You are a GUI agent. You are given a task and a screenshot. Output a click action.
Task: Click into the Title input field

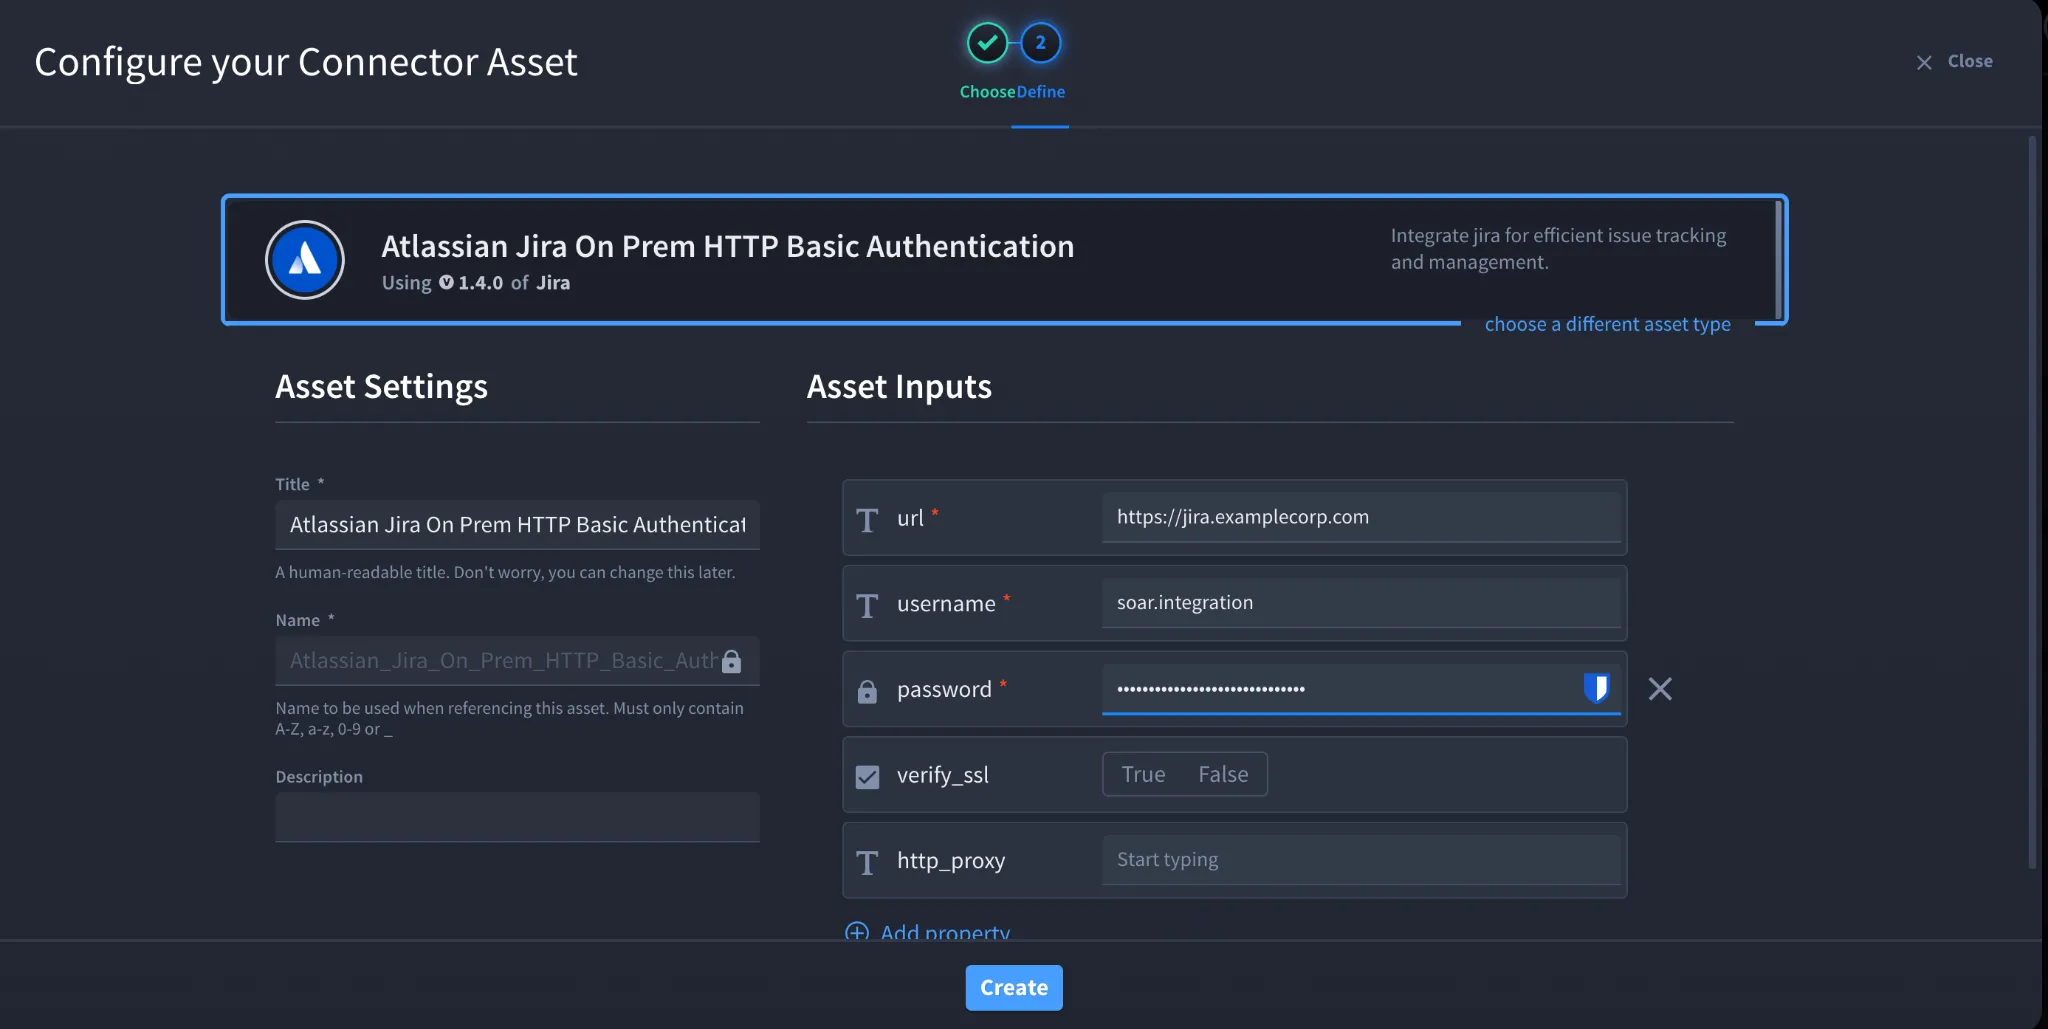(517, 525)
